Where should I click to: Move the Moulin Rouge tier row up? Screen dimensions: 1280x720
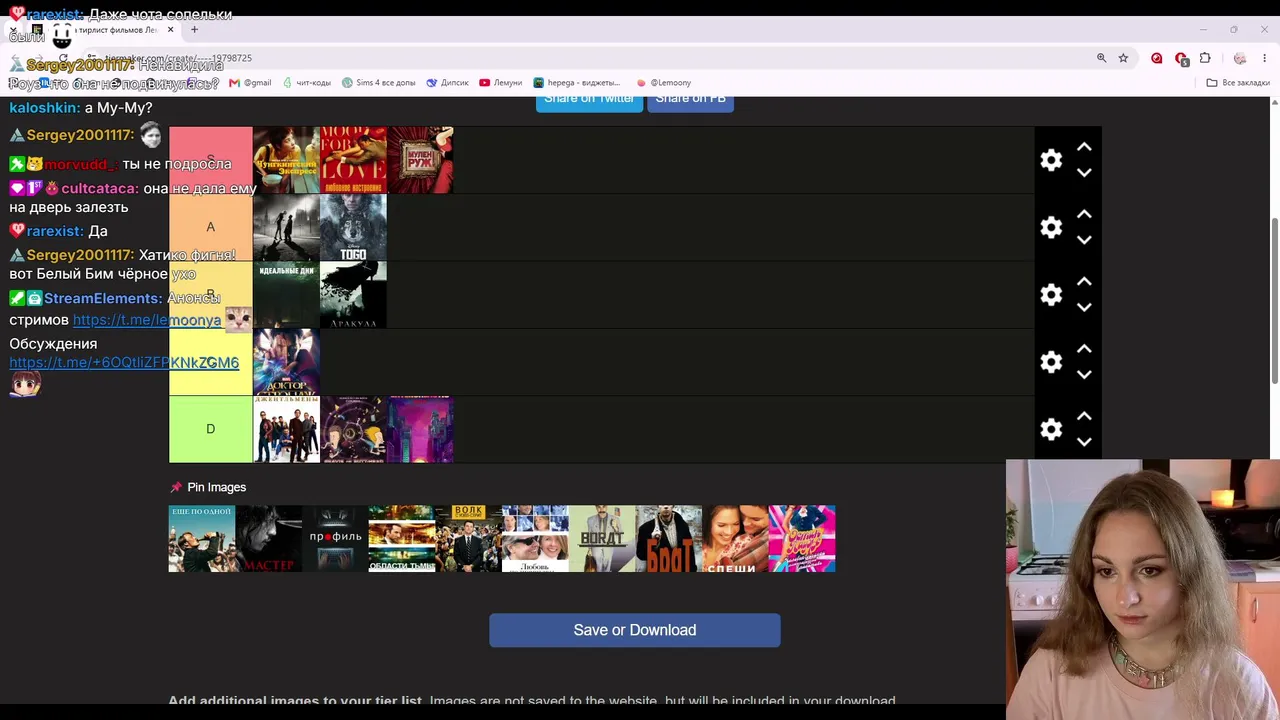point(1084,147)
